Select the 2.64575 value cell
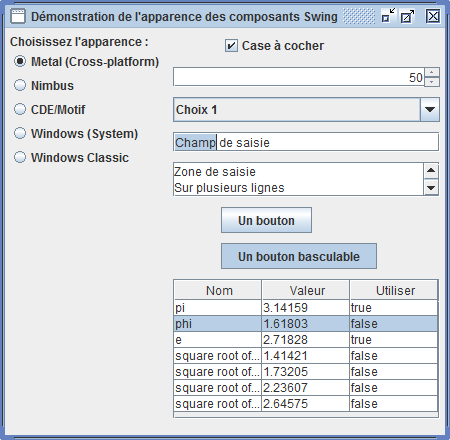Image resolution: width=450 pixels, height=440 pixels. [306, 404]
